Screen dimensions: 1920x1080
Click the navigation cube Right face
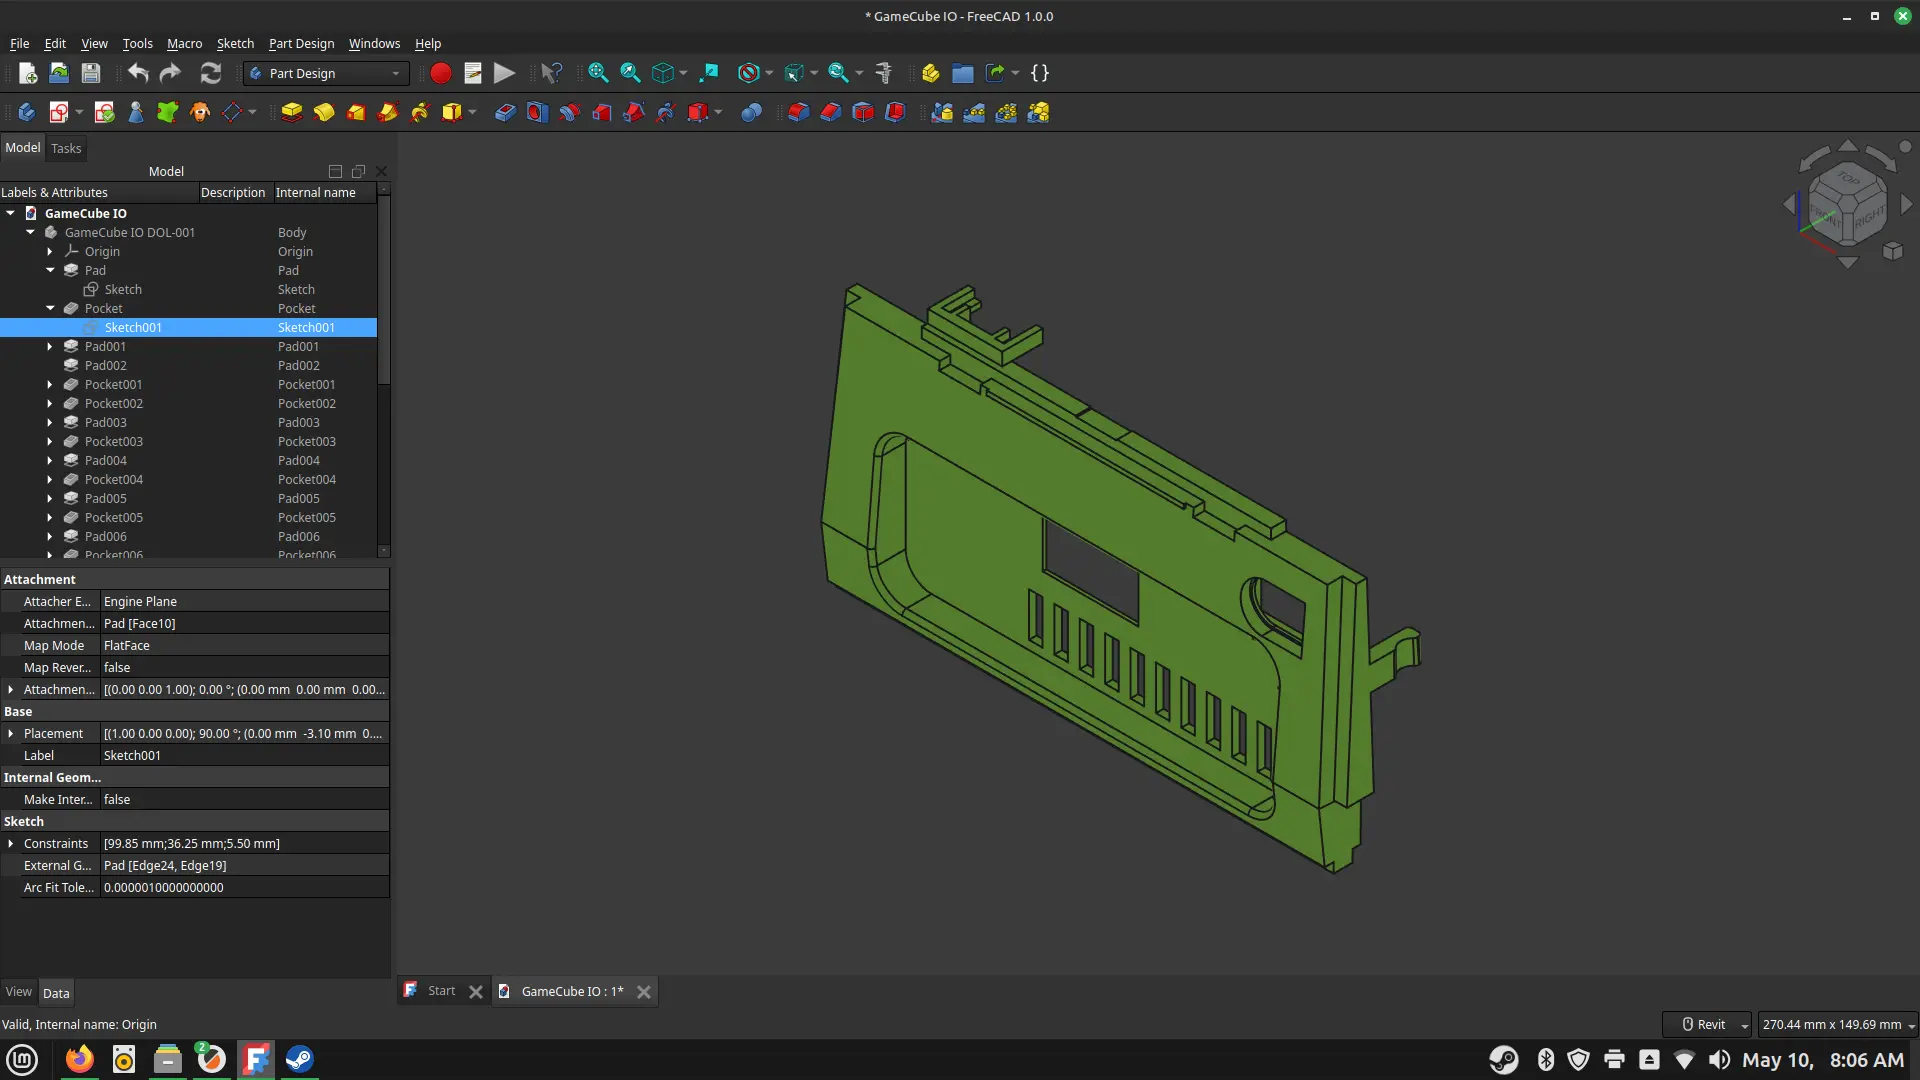point(1869,217)
